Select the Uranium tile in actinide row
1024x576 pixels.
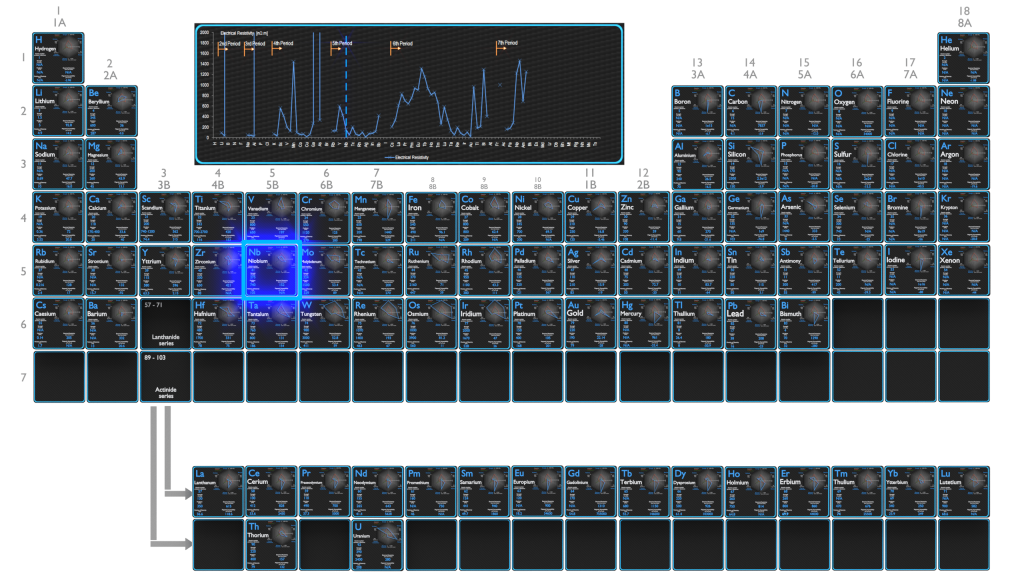[x=377, y=545]
